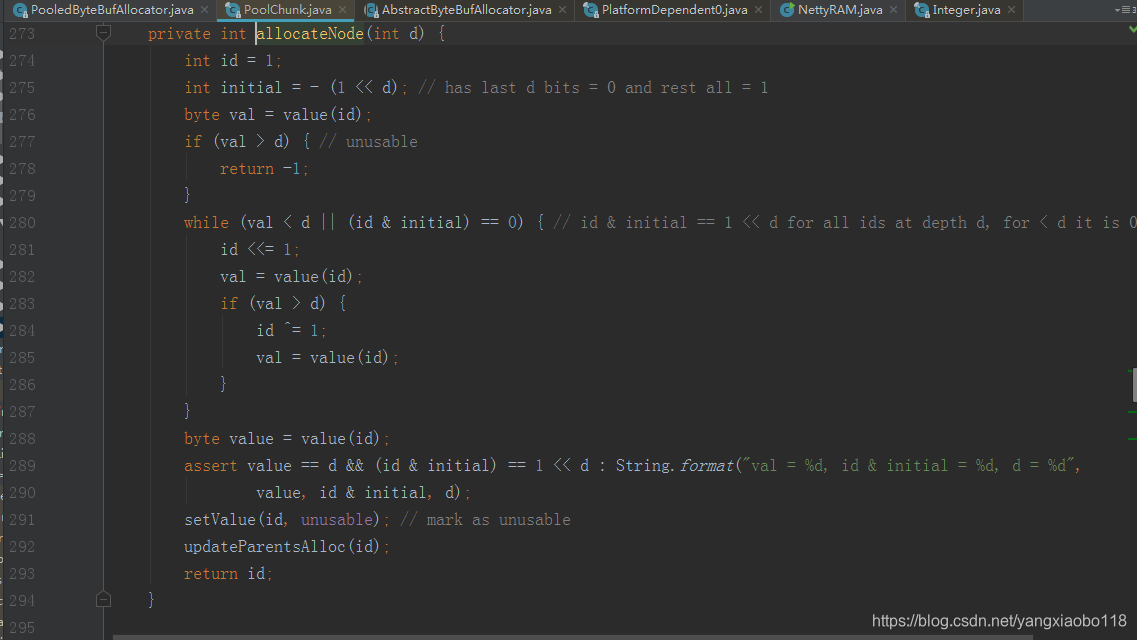Click the class icon on Integer.java tab
This screenshot has height=640, width=1137.
[922, 10]
